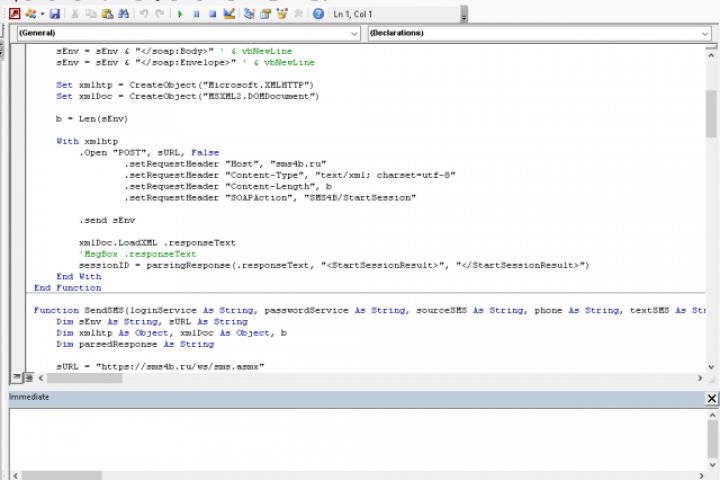Image resolution: width=720 pixels, height=480 pixels.
Task: Click the '.send sEnv' line
Action: [x=107, y=220]
